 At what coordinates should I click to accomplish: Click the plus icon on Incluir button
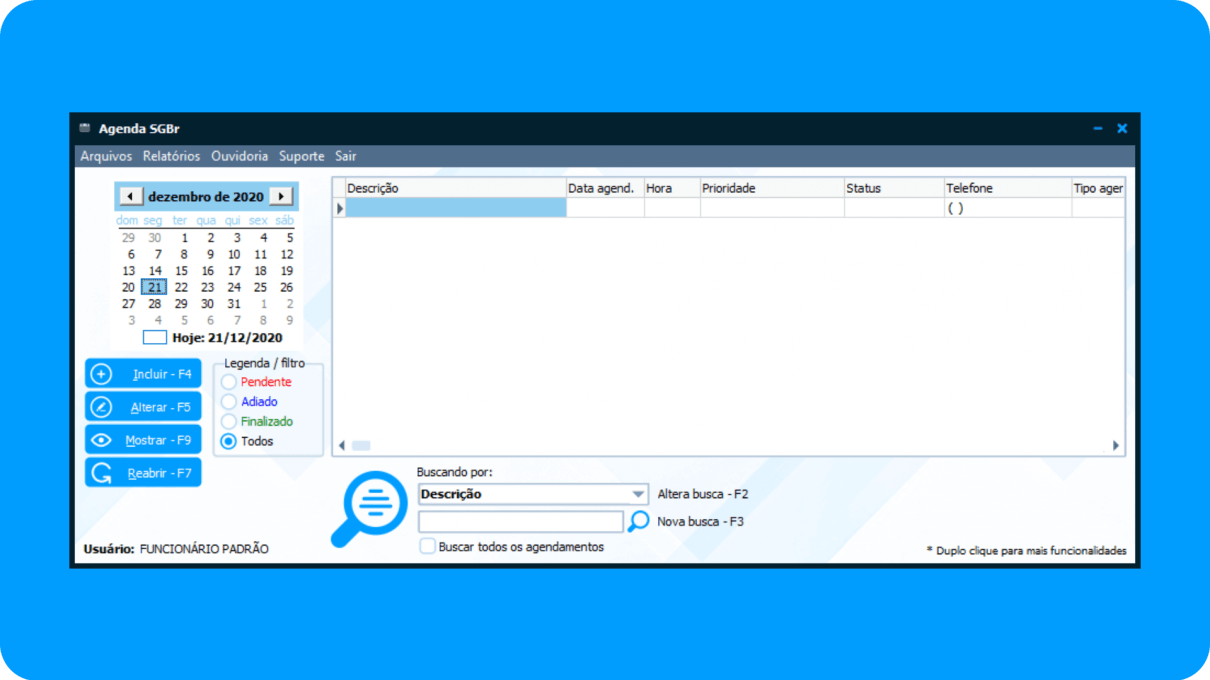[101, 374]
